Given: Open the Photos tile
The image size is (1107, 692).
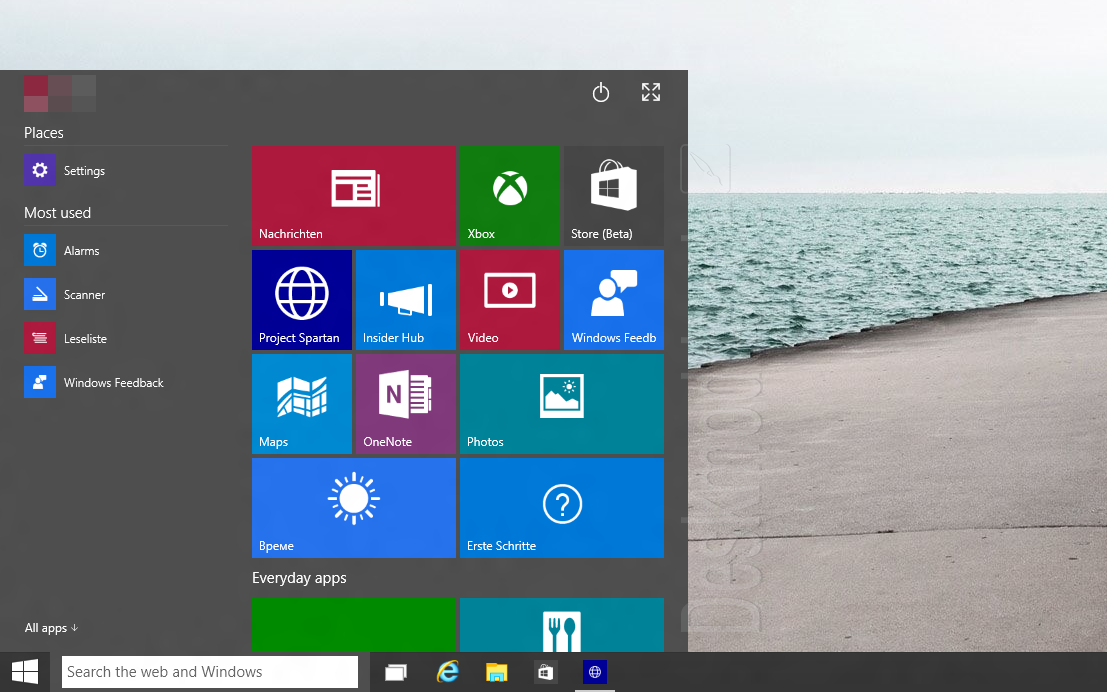Looking at the screenshot, I should pyautogui.click(x=562, y=404).
